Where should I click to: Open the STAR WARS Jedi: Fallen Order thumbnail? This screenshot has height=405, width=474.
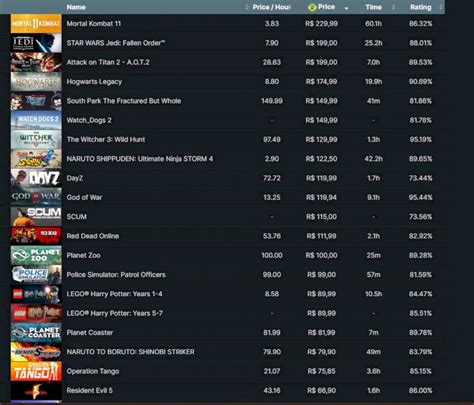pos(36,43)
